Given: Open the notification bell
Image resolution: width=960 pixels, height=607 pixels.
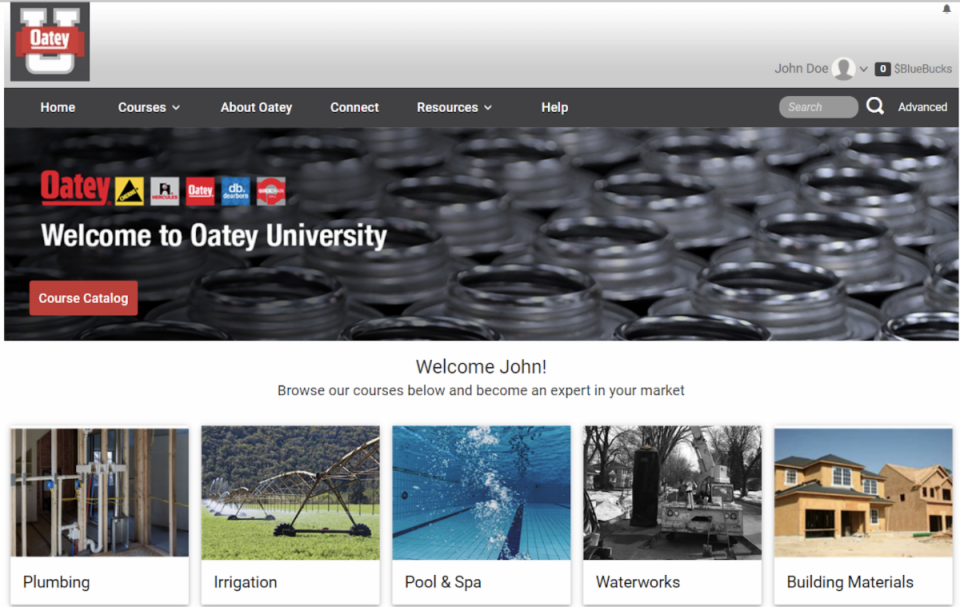Looking at the screenshot, I should click(x=947, y=9).
